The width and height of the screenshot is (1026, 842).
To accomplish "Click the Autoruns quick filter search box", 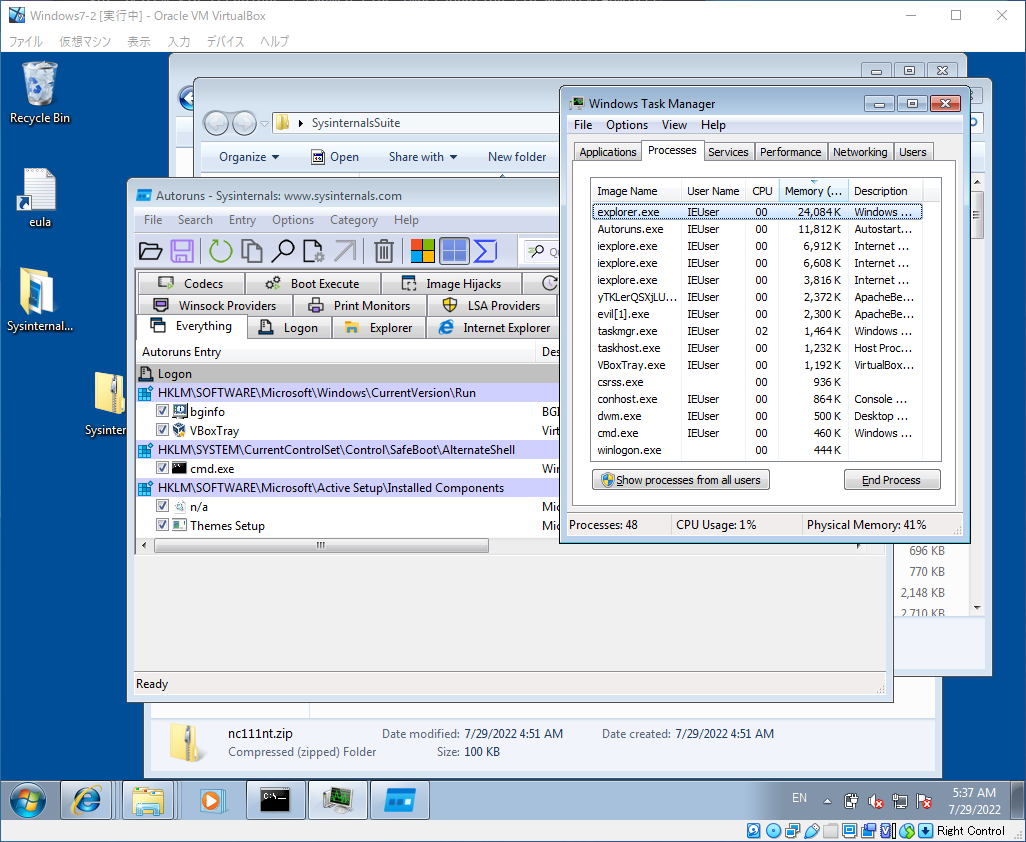I will (x=542, y=252).
